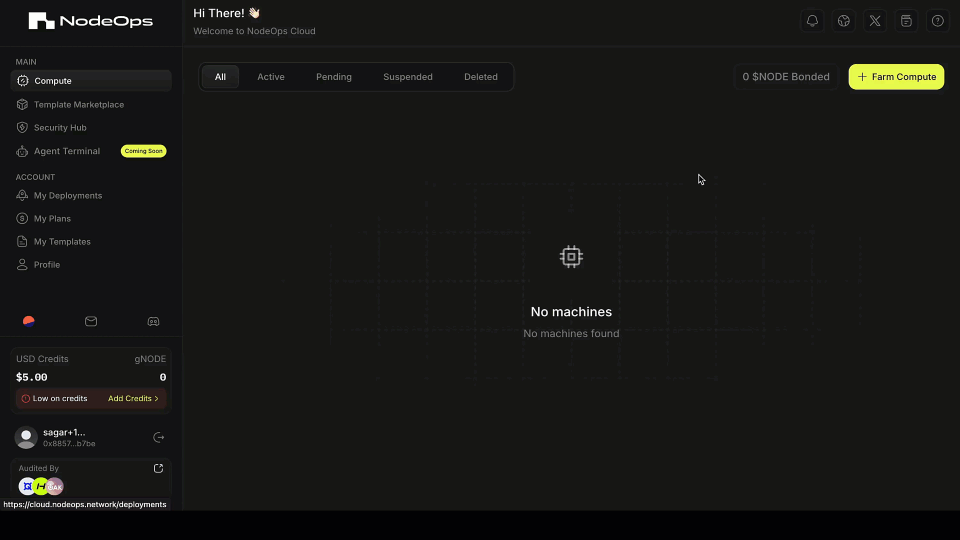Click the Low on credits text
Screen dimensions: 960x540
click(60, 399)
